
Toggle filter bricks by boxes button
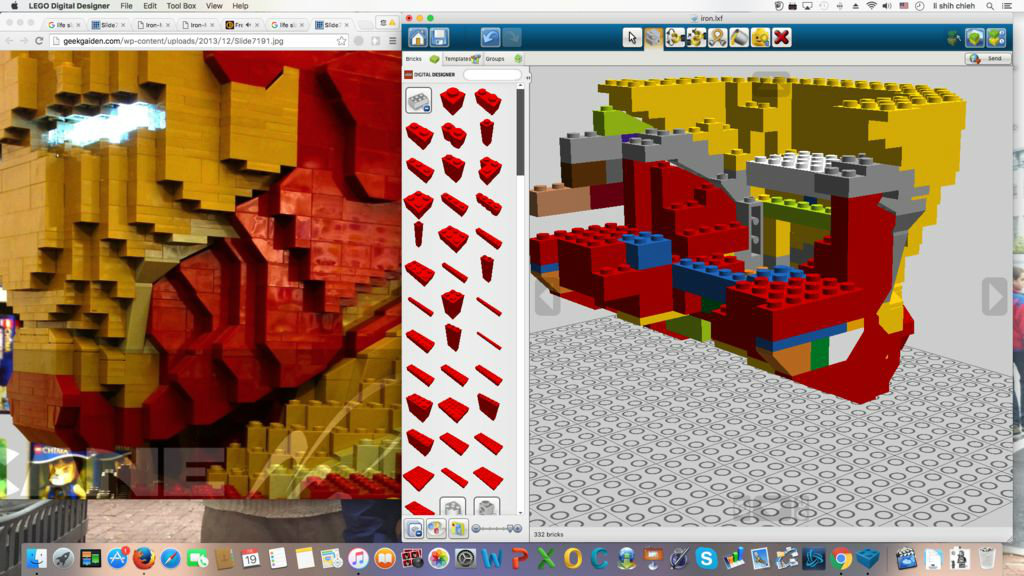458,528
